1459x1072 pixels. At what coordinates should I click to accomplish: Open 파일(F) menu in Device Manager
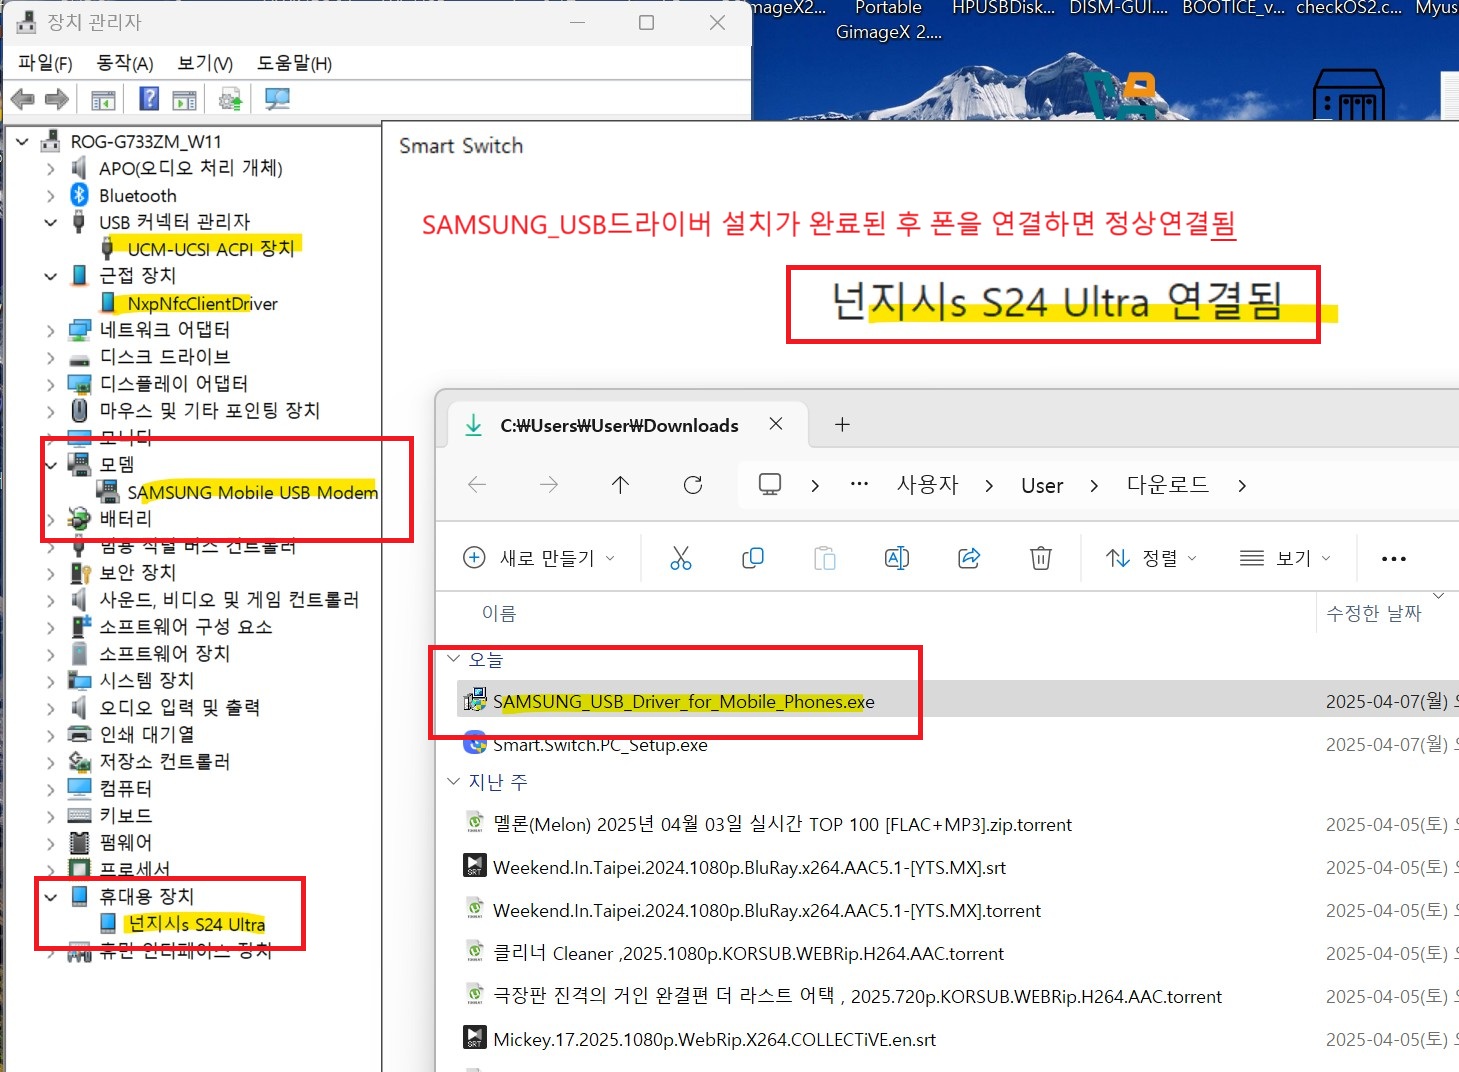[45, 63]
